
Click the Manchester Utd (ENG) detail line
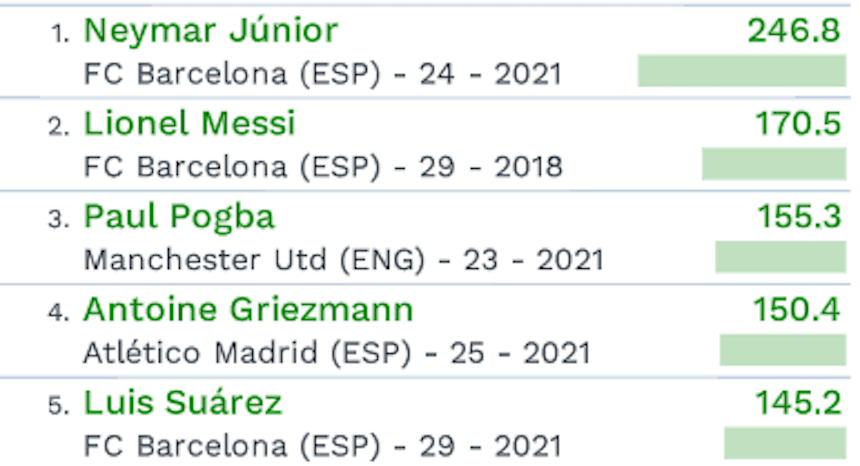coord(343,260)
